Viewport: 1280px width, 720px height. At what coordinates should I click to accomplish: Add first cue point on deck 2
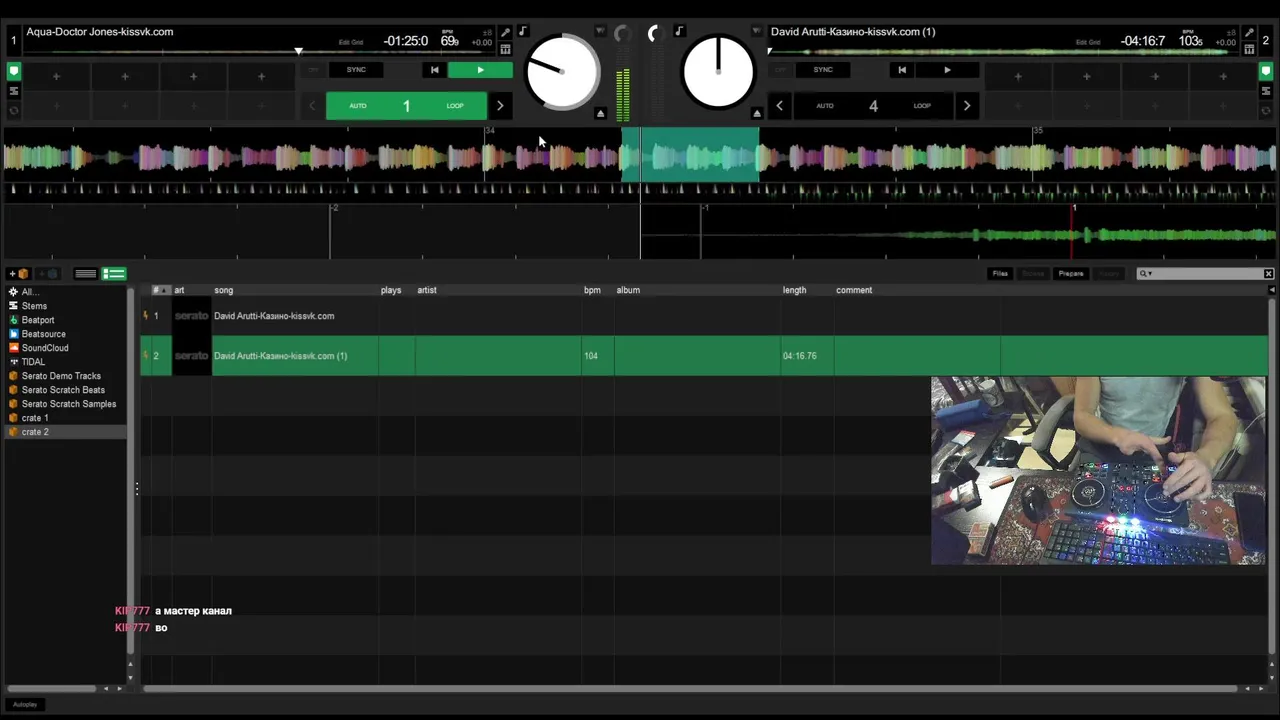click(x=1018, y=76)
